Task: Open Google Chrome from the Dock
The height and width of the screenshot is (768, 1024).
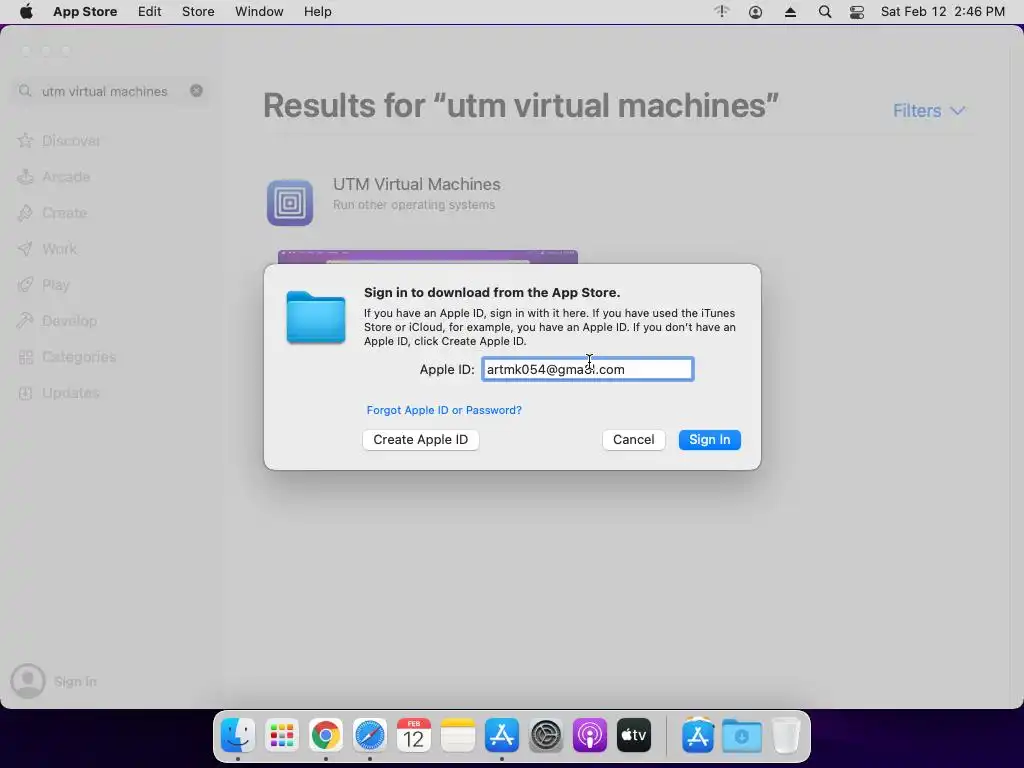Action: [326, 735]
